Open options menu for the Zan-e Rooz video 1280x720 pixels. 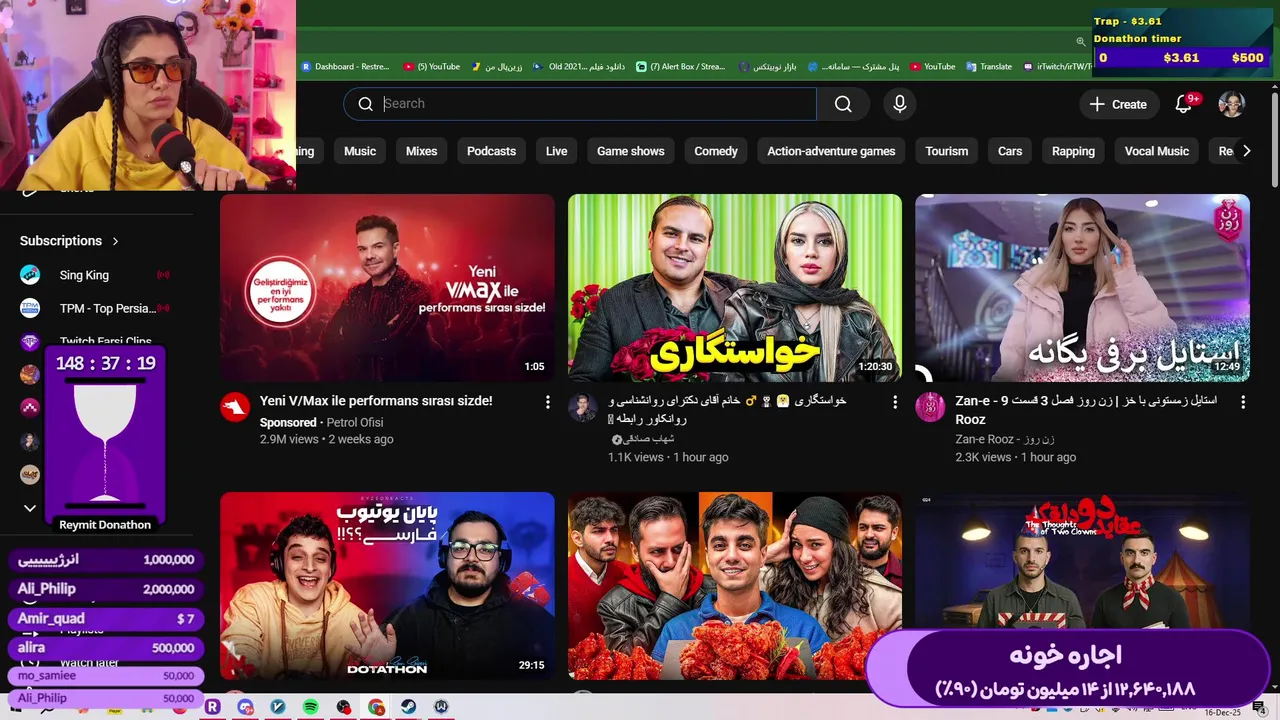pos(1243,402)
